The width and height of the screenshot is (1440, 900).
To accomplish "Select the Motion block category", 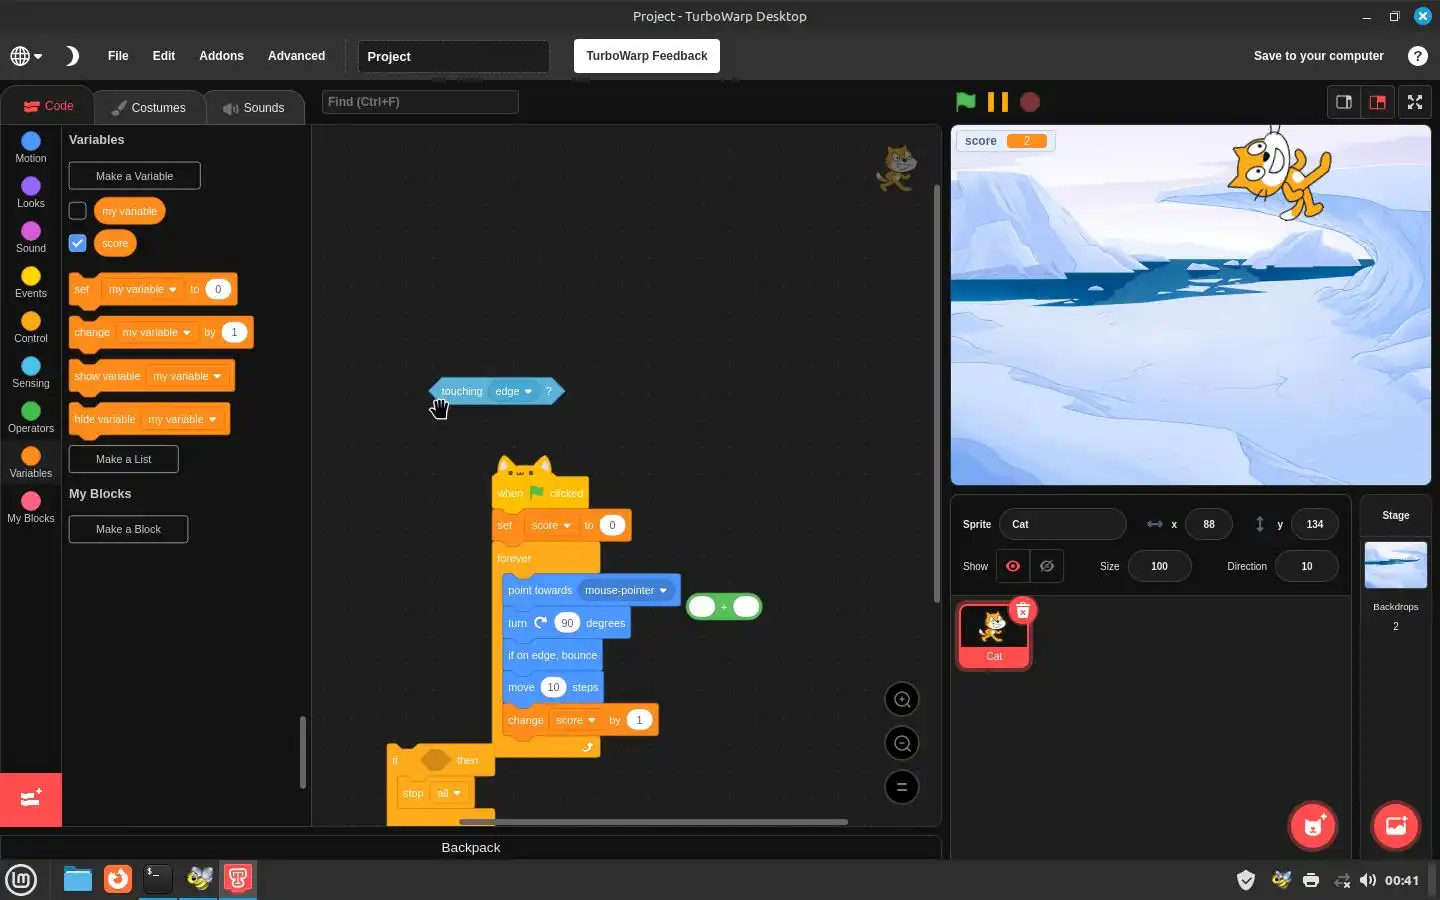I will (31, 147).
